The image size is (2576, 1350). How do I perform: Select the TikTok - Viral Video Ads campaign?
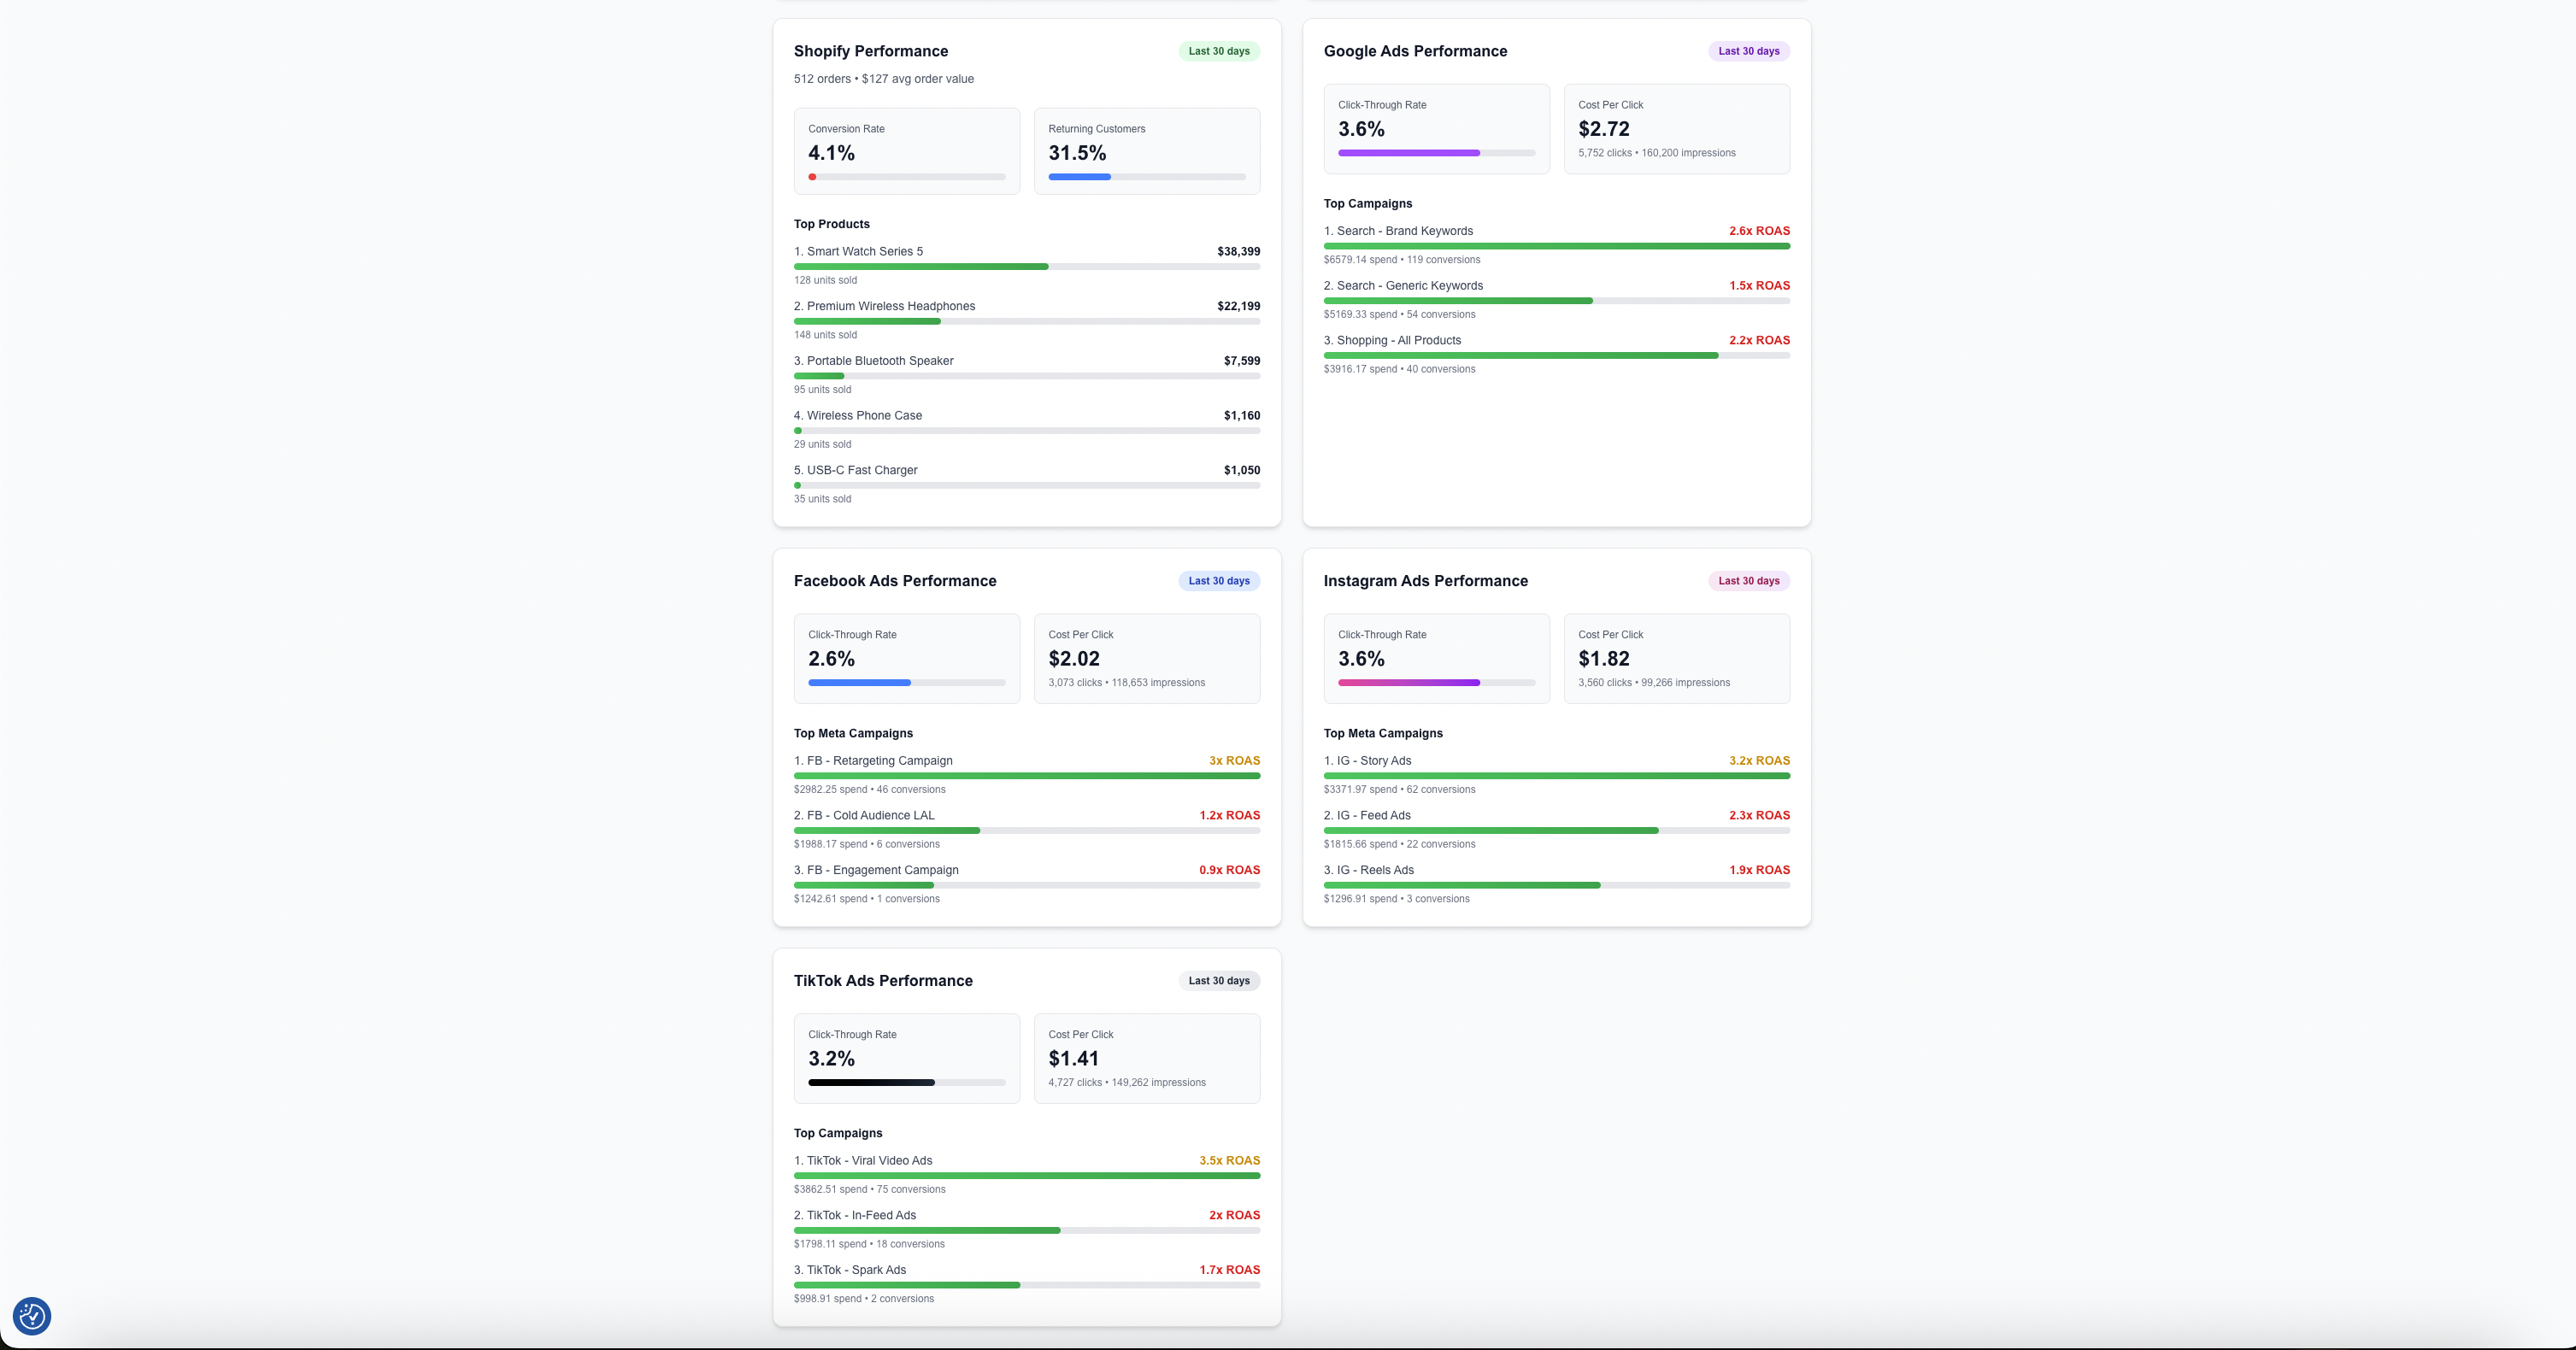tap(865, 1160)
